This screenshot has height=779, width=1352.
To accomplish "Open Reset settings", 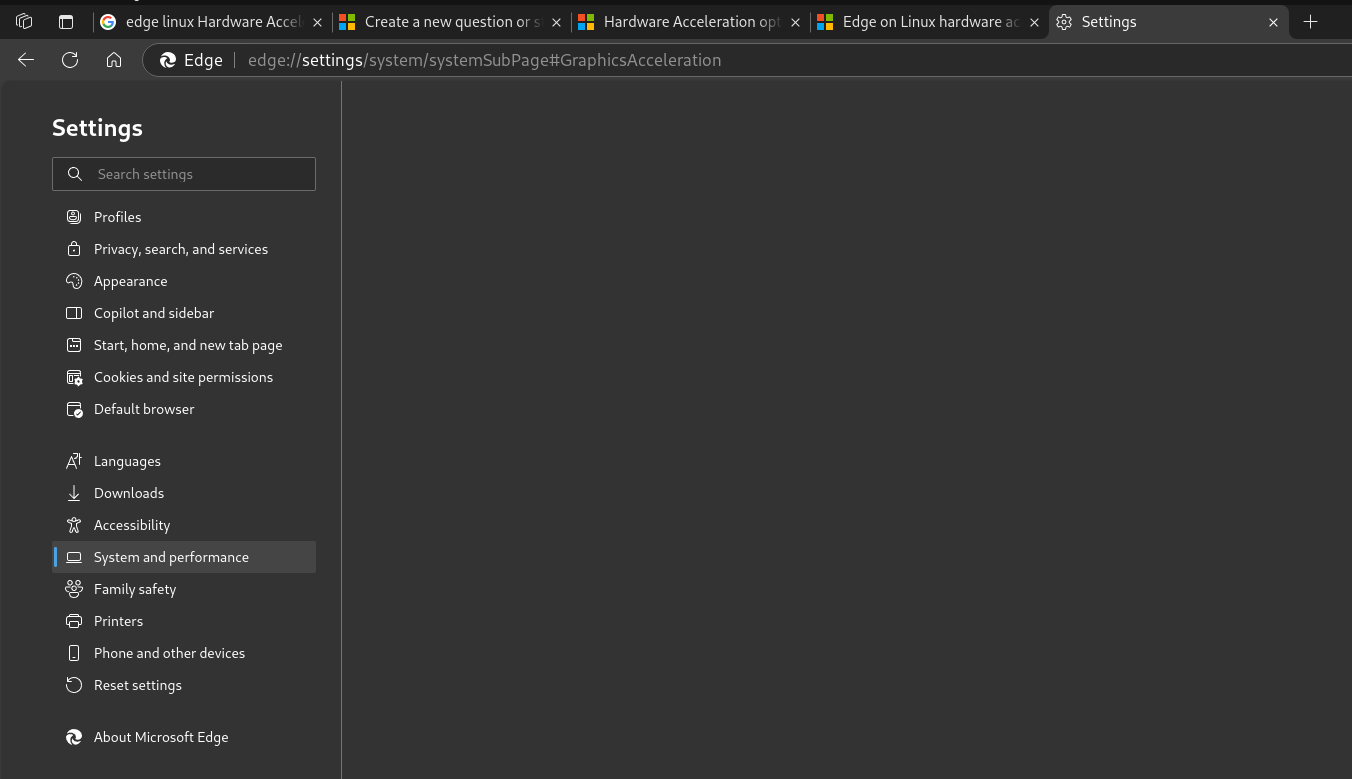I will coord(184,685).
